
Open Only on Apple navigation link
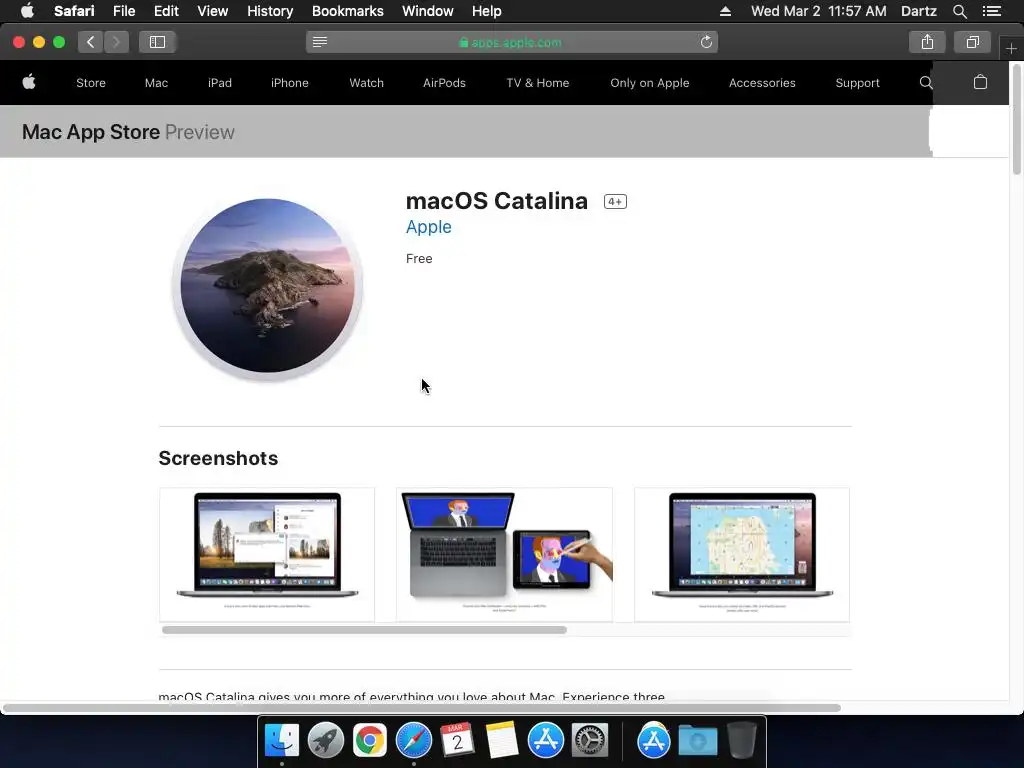649,83
